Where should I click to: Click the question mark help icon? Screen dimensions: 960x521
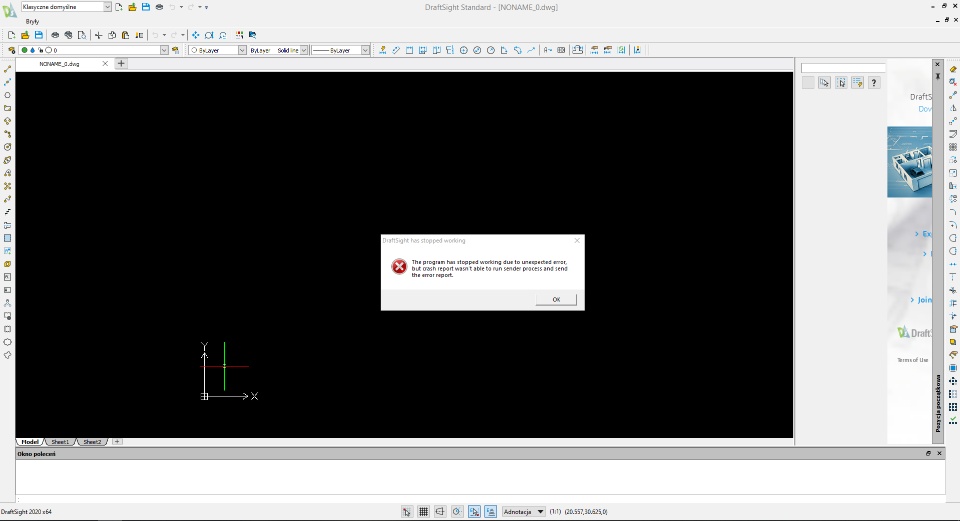(874, 83)
